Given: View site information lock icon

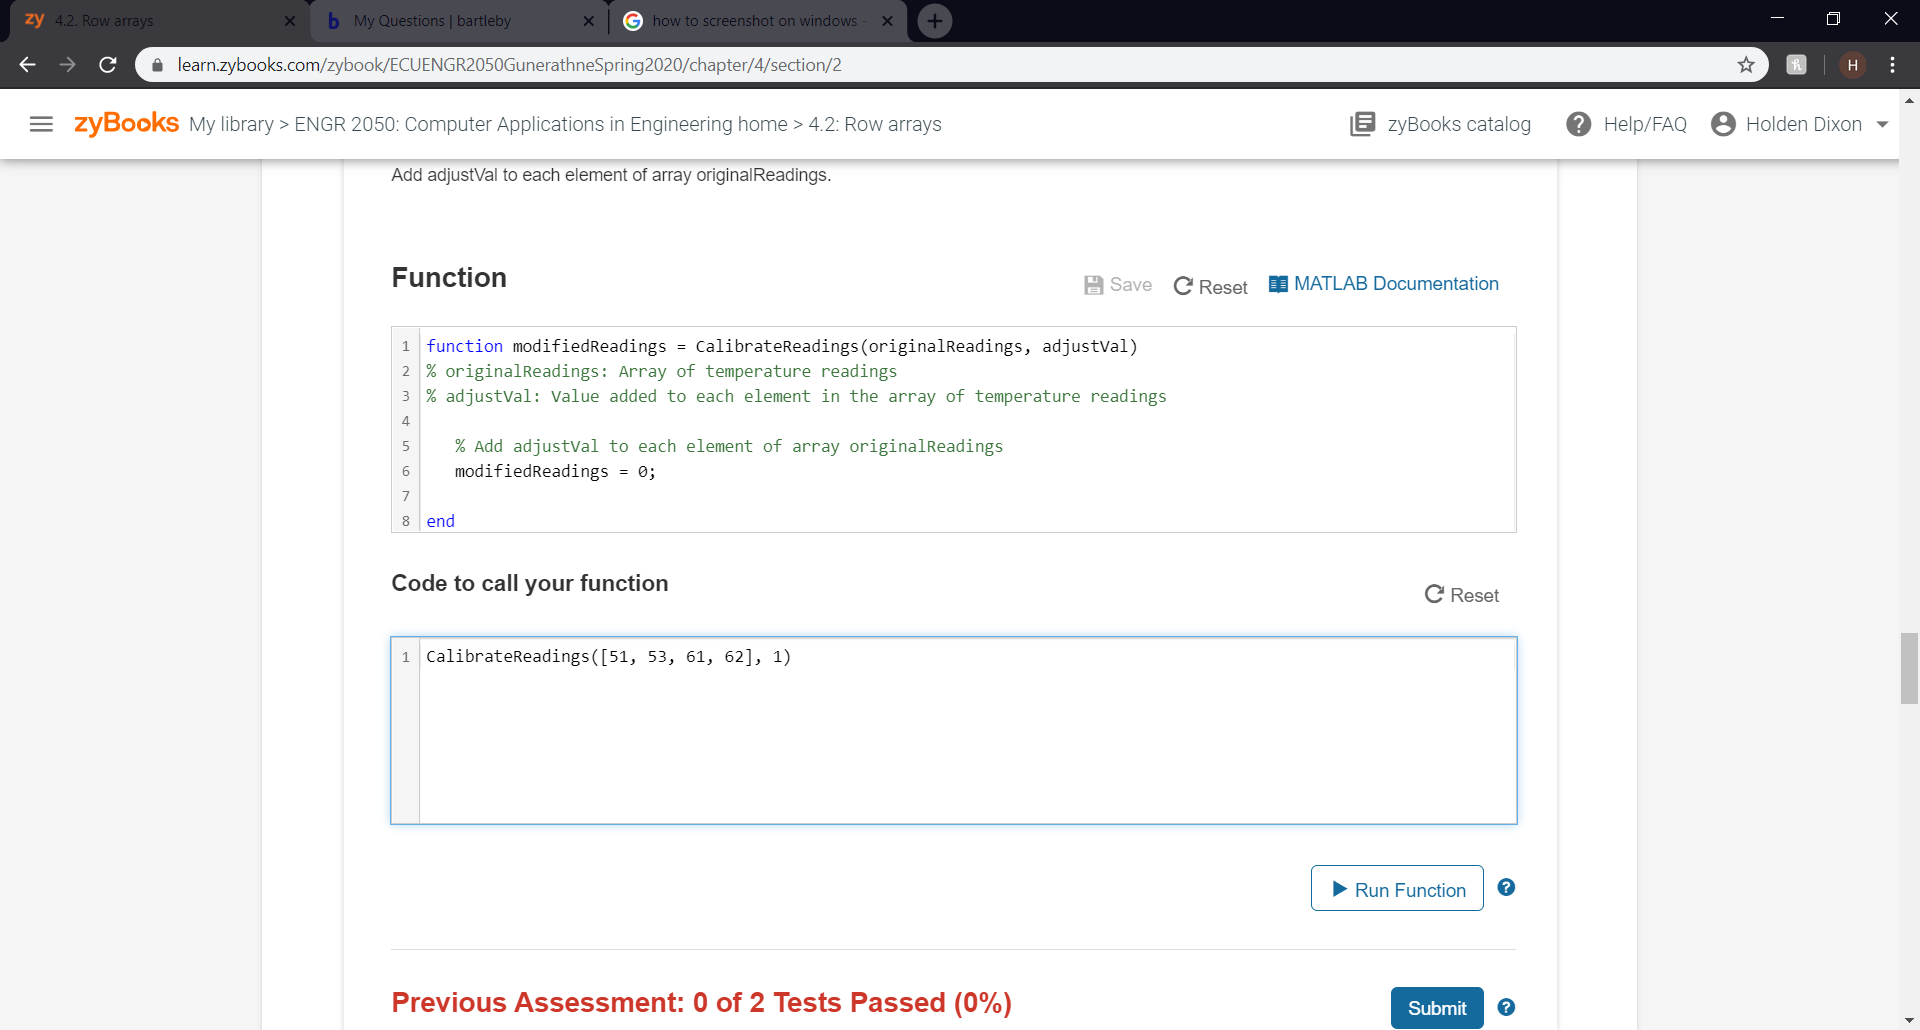Looking at the screenshot, I should (157, 65).
